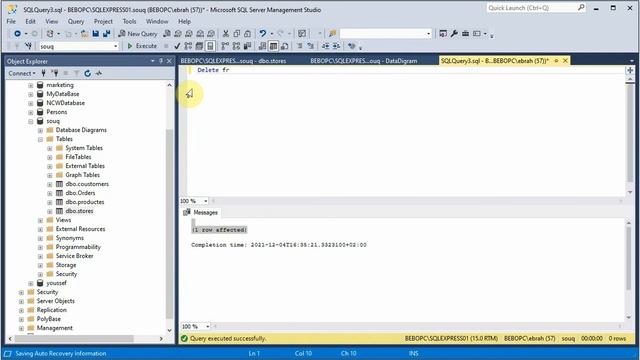640x360 pixels.
Task: Expand the youssef database node
Action: [31, 283]
